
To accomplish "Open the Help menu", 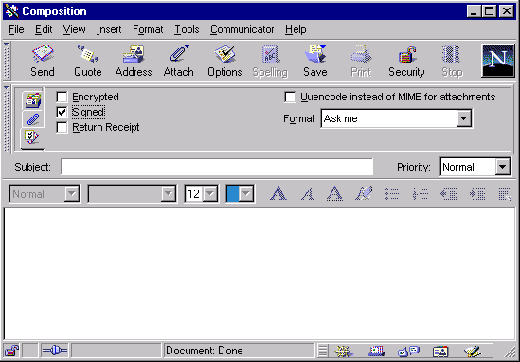I will coord(296,30).
